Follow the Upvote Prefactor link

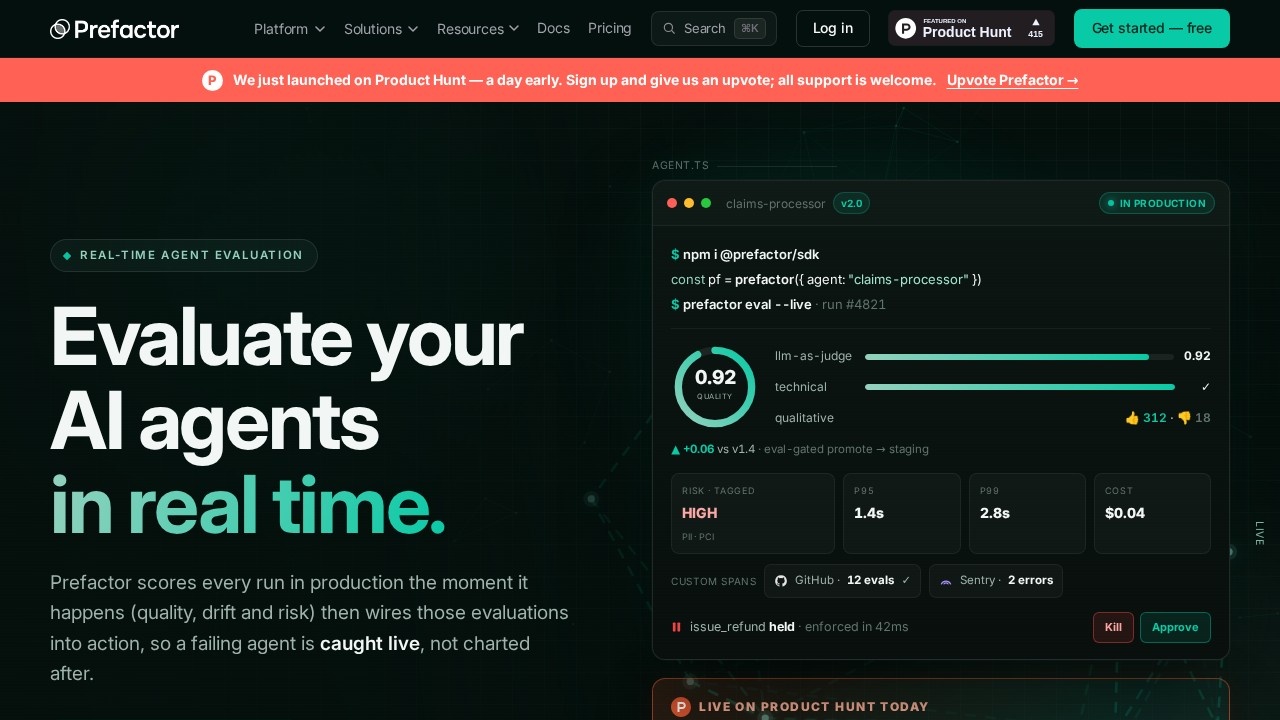[x=1013, y=80]
